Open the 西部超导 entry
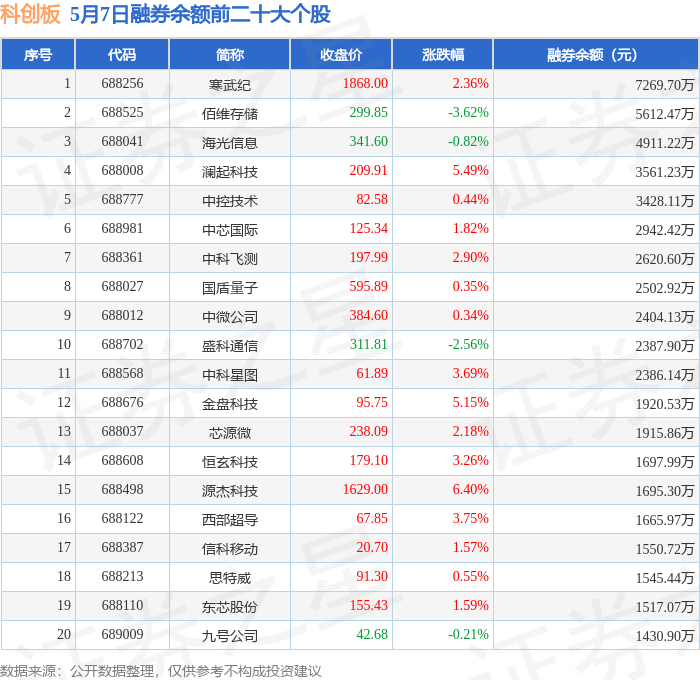The image size is (700, 680). click(229, 520)
